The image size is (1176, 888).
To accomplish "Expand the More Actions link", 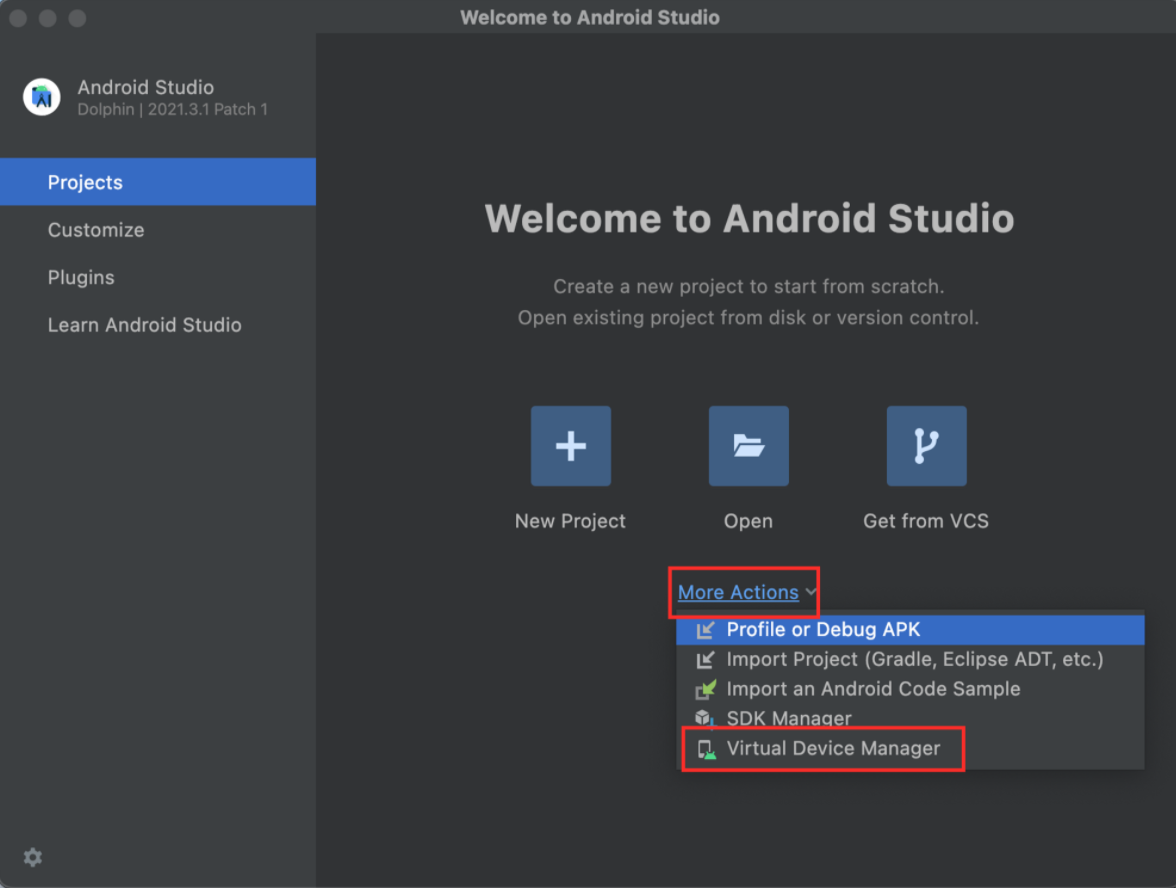I will [x=738, y=592].
